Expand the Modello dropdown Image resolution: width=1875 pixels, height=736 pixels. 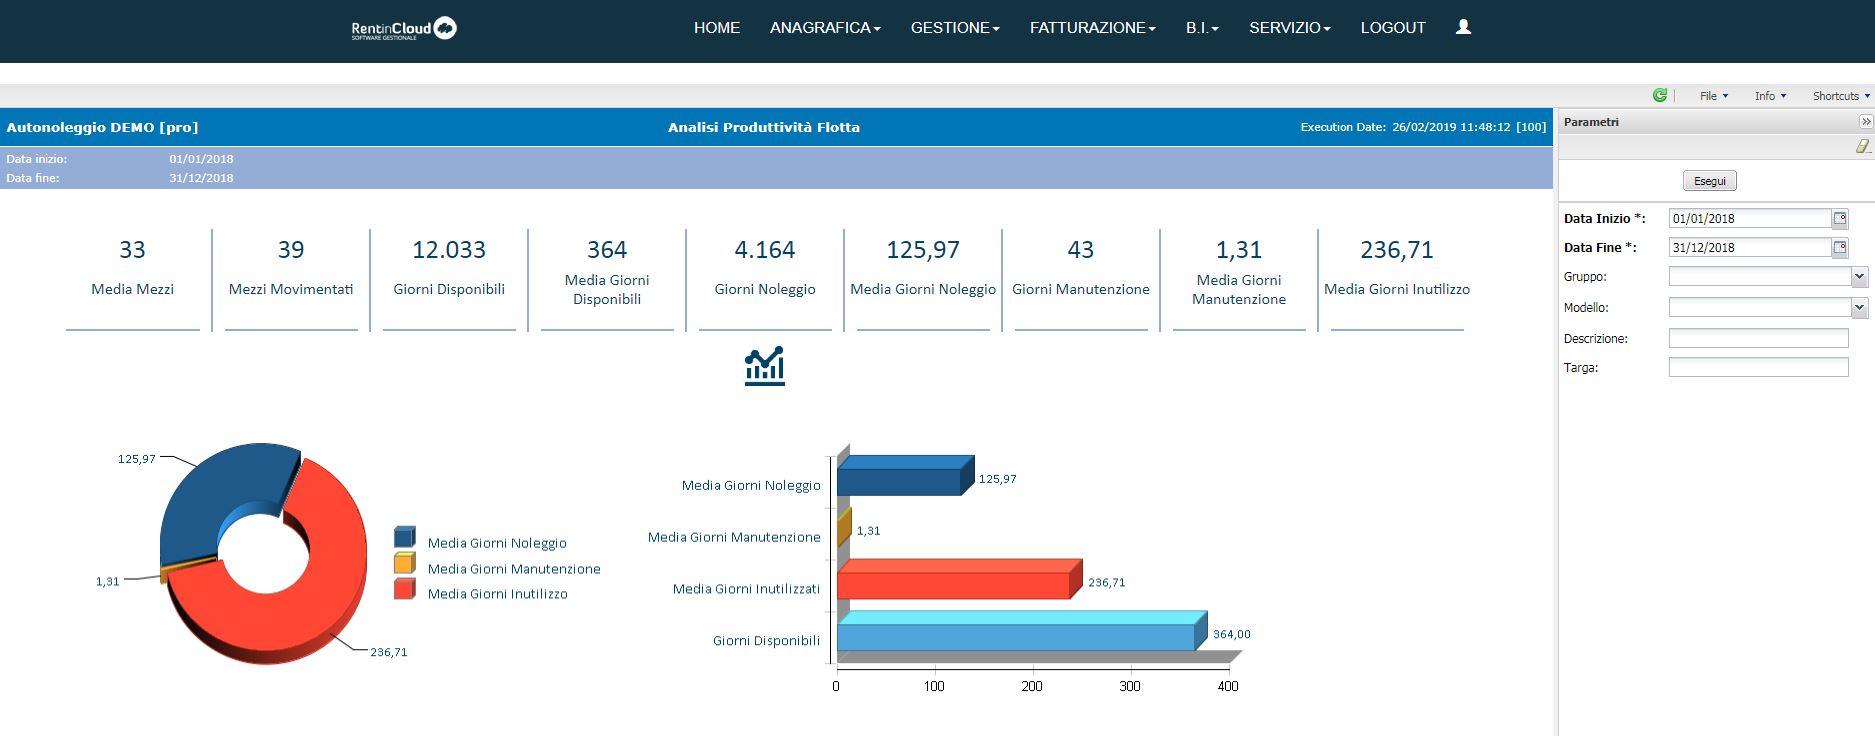pos(1859,308)
